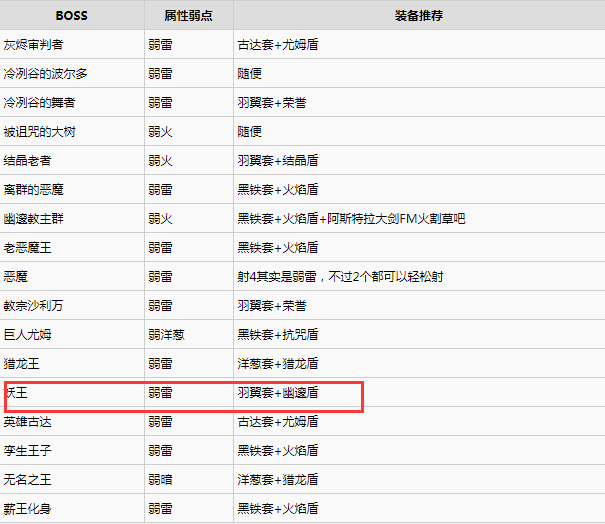Click 随便 in the 冷冽谷的波尔多 row
This screenshot has height=524, width=605.
click(250, 74)
